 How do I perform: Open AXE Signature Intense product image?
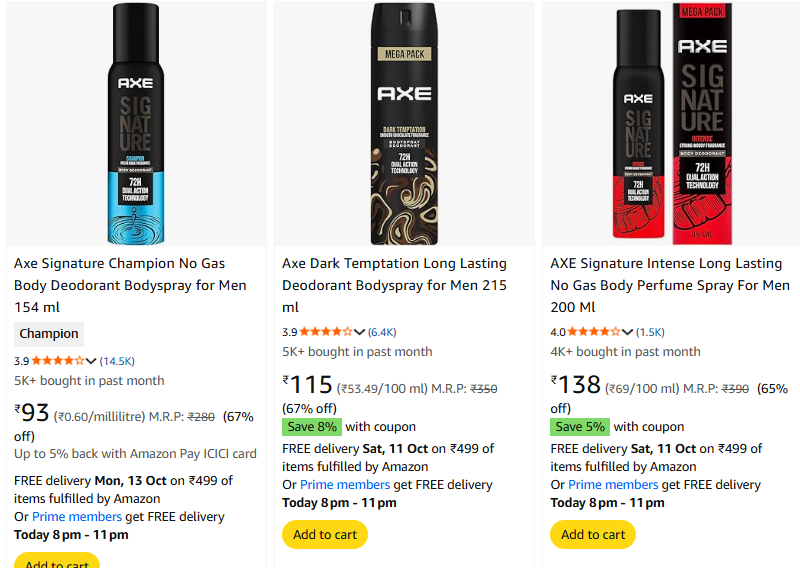672,124
